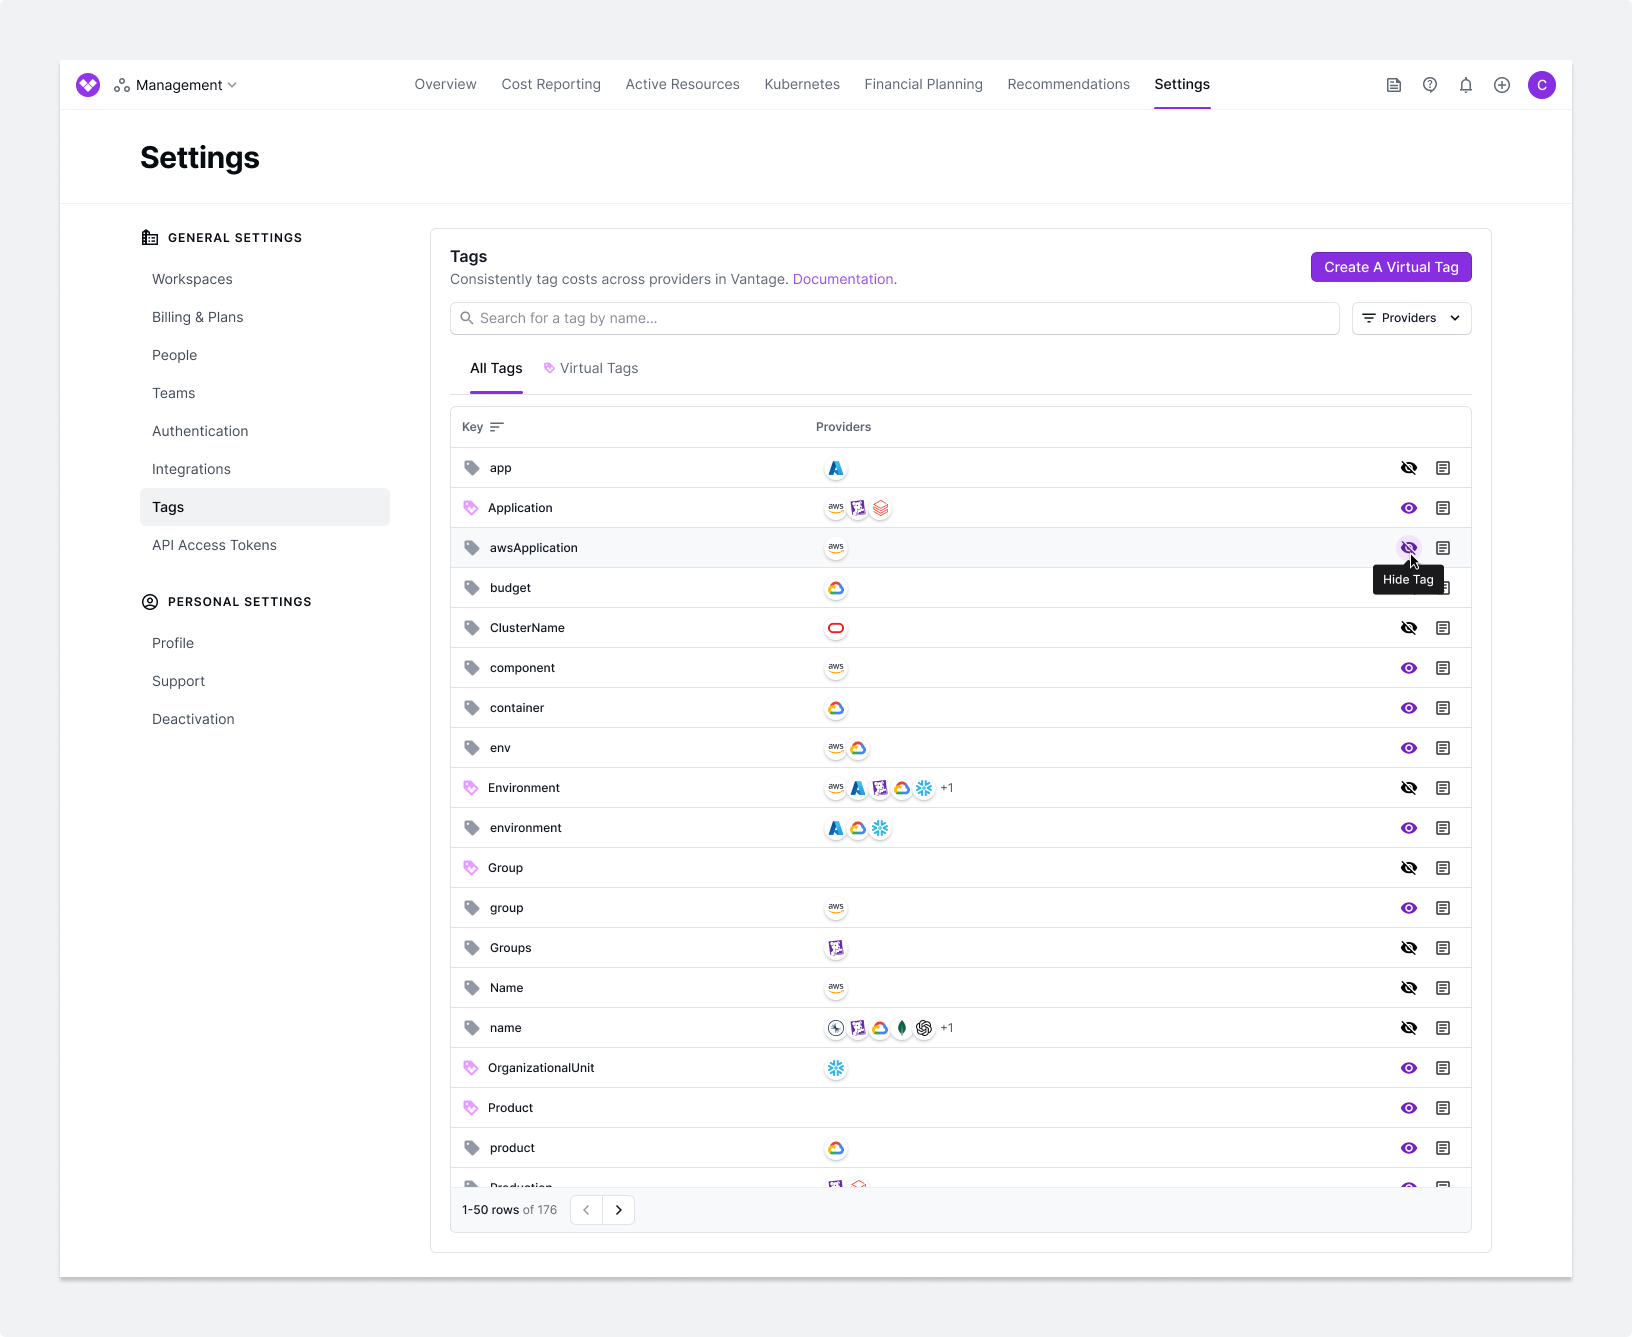Click the Vantage logo icon
Viewport: 1632px width, 1337px height.
tap(88, 85)
